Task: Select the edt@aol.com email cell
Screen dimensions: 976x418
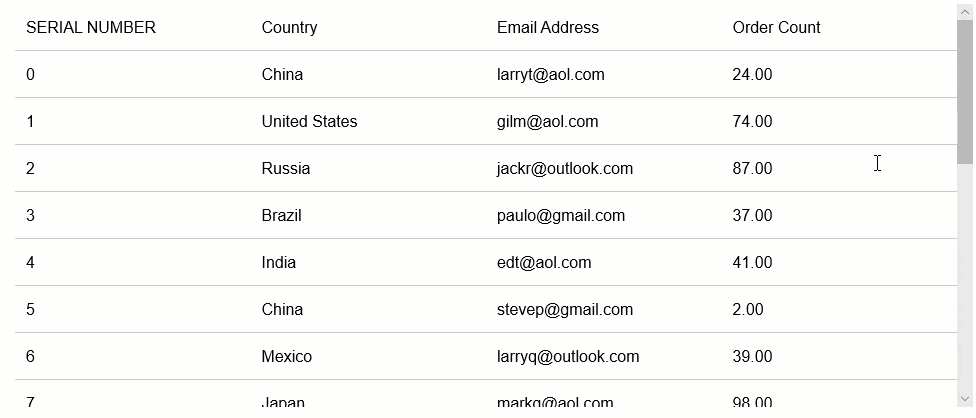Action: tap(543, 263)
